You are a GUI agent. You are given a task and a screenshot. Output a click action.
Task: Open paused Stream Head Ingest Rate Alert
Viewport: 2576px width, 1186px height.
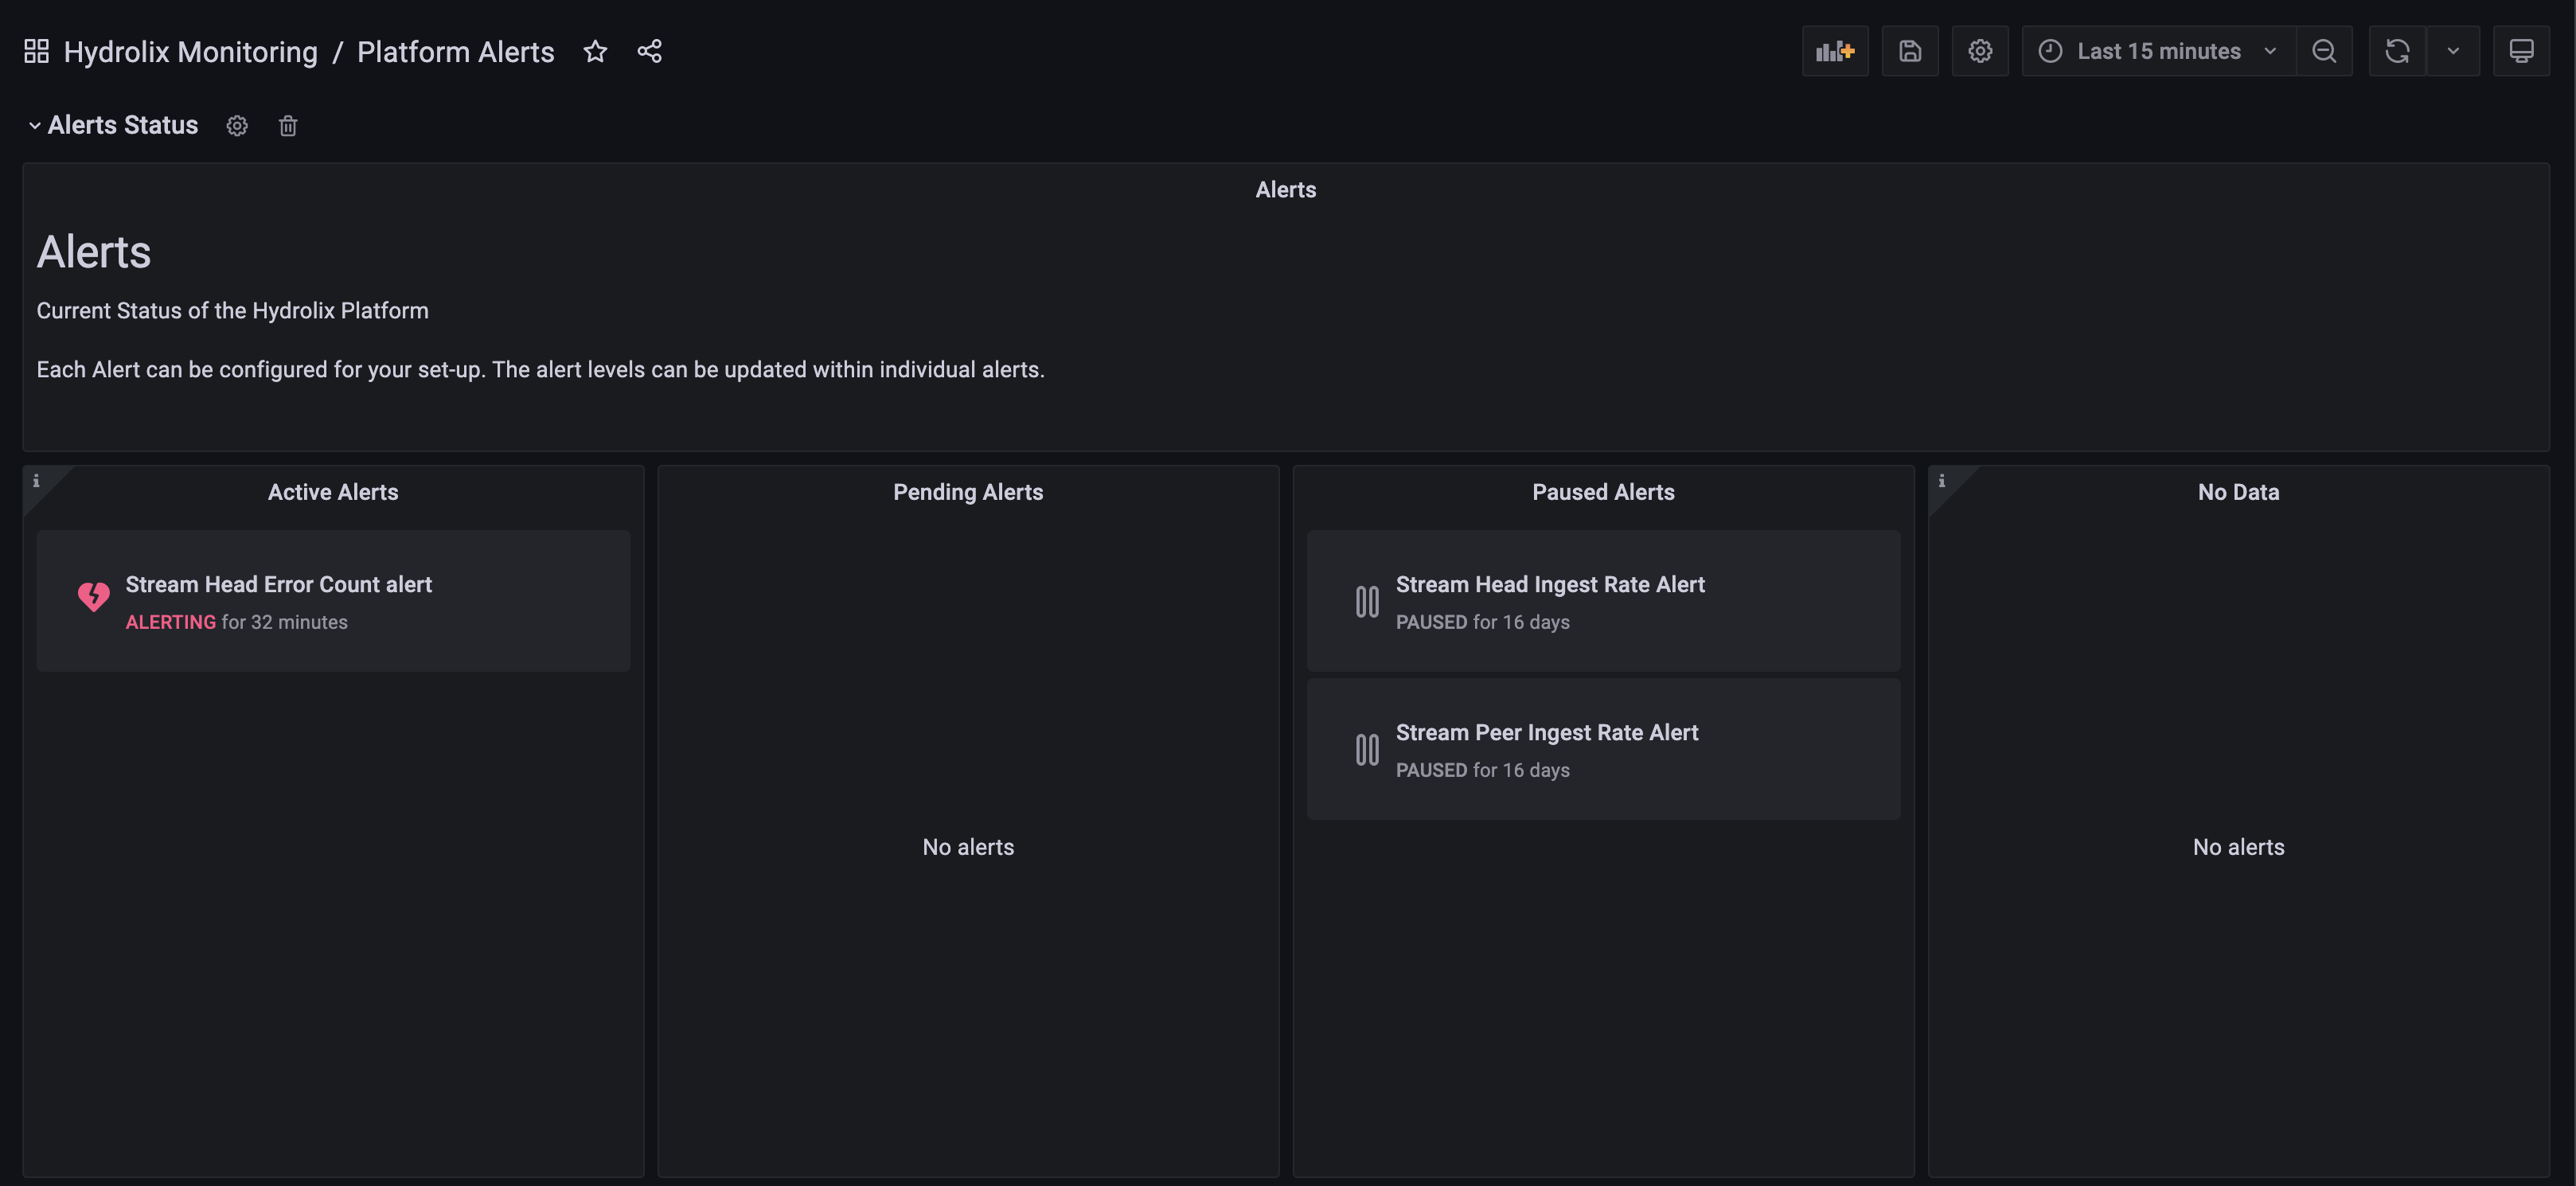point(1549,584)
